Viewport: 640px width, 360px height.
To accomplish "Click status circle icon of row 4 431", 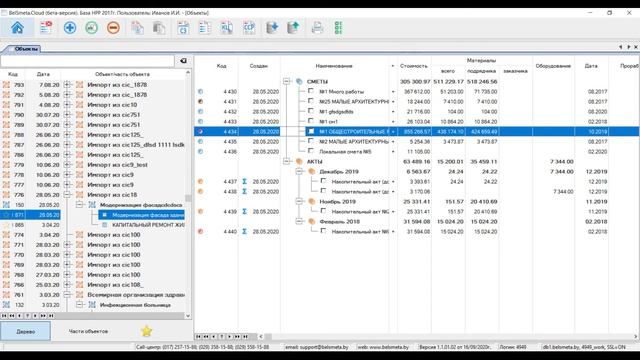I will pyautogui.click(x=200, y=102).
